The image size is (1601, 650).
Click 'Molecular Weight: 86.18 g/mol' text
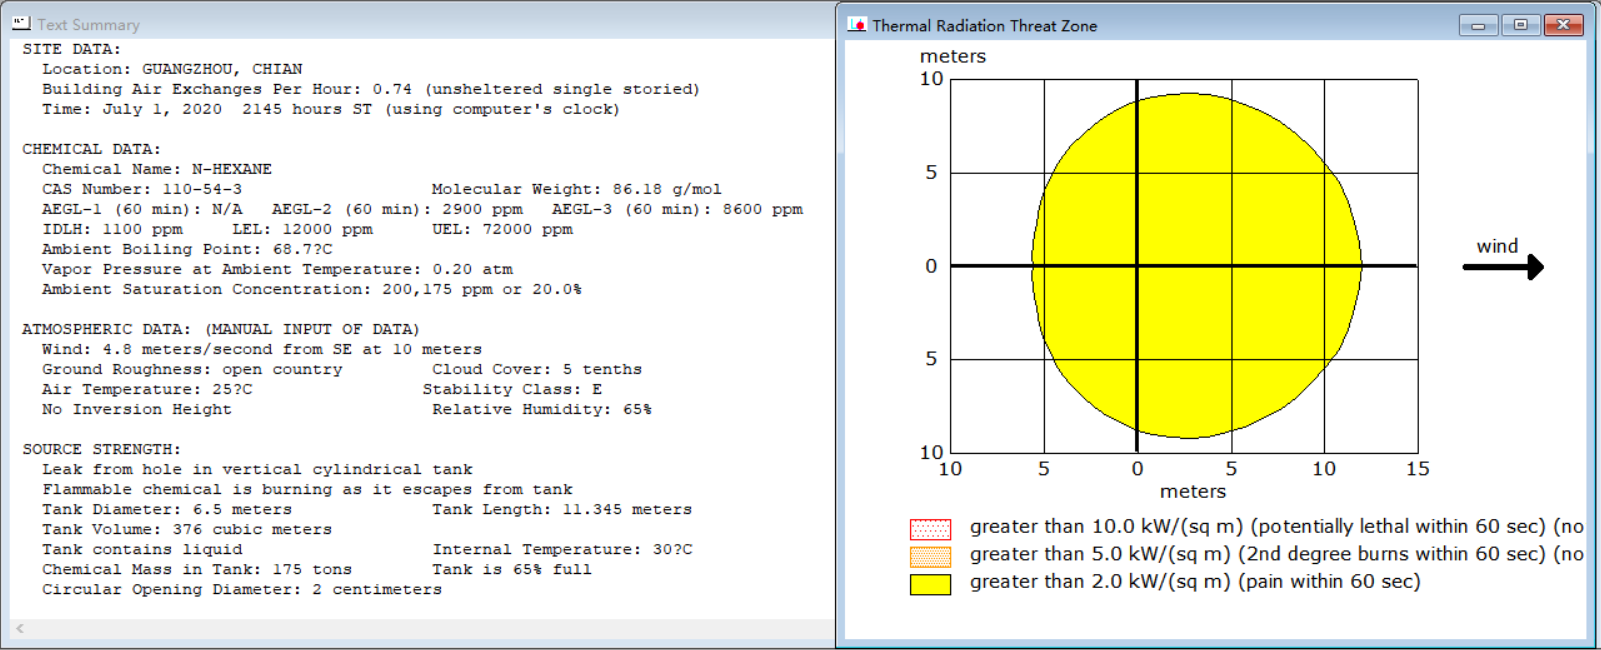point(576,189)
